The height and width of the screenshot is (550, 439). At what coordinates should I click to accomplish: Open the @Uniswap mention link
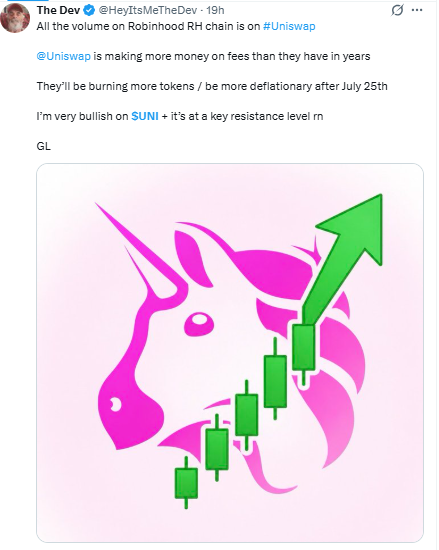coord(63,56)
